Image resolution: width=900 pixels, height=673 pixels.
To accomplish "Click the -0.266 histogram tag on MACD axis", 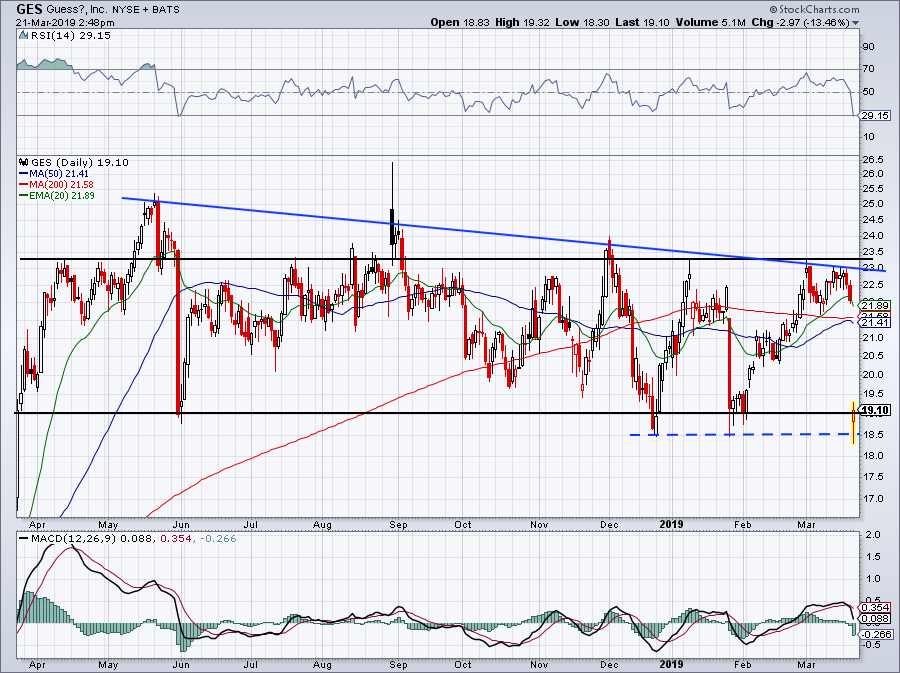I will [876, 634].
